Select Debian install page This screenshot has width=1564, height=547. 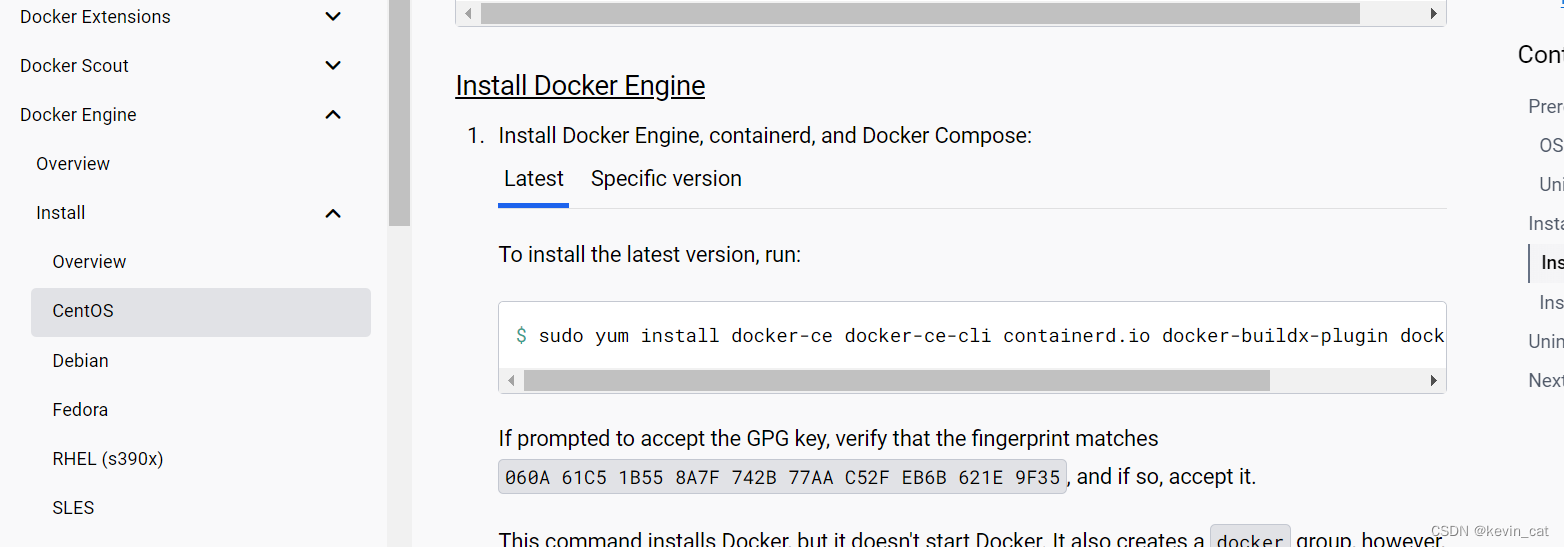[x=80, y=361]
